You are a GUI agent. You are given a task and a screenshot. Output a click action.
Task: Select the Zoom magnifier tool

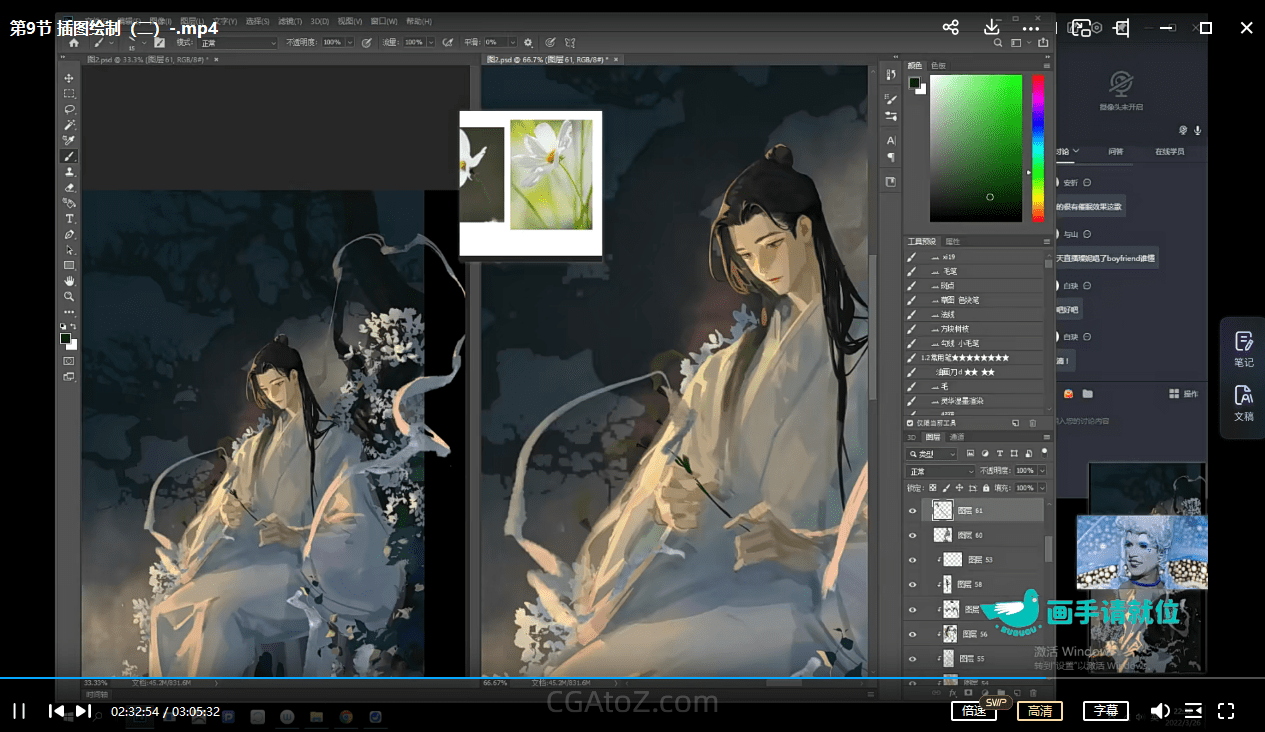(69, 297)
